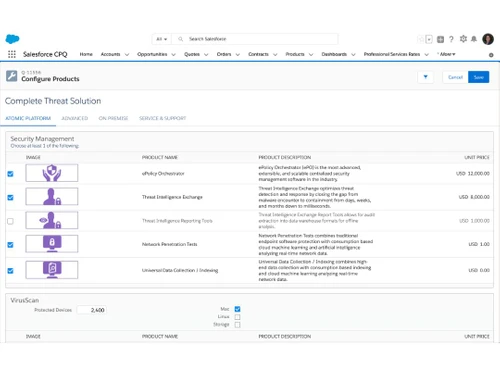Click the edit navigation pencil icon
This screenshot has width=500, height=375.
(x=491, y=55)
